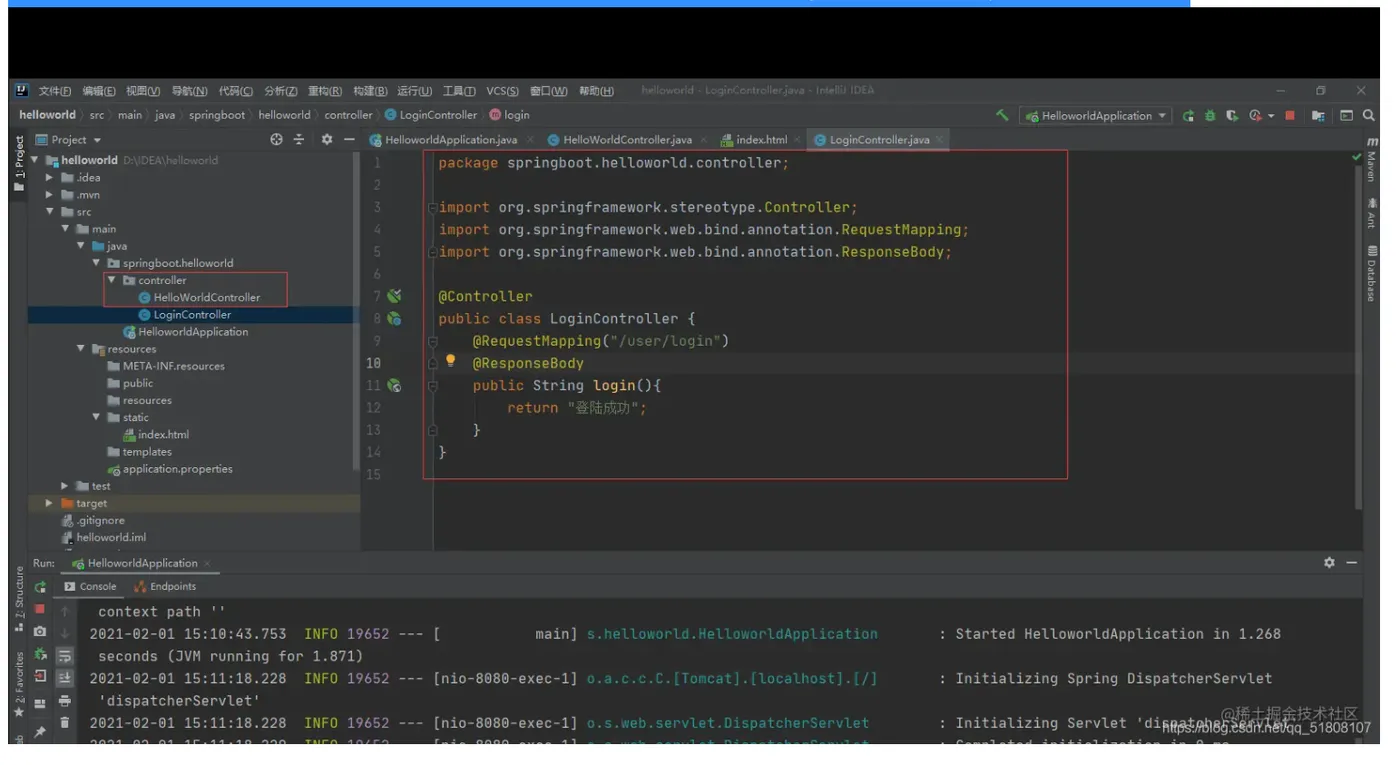
Task: Collapse the src folder
Action: (50, 212)
